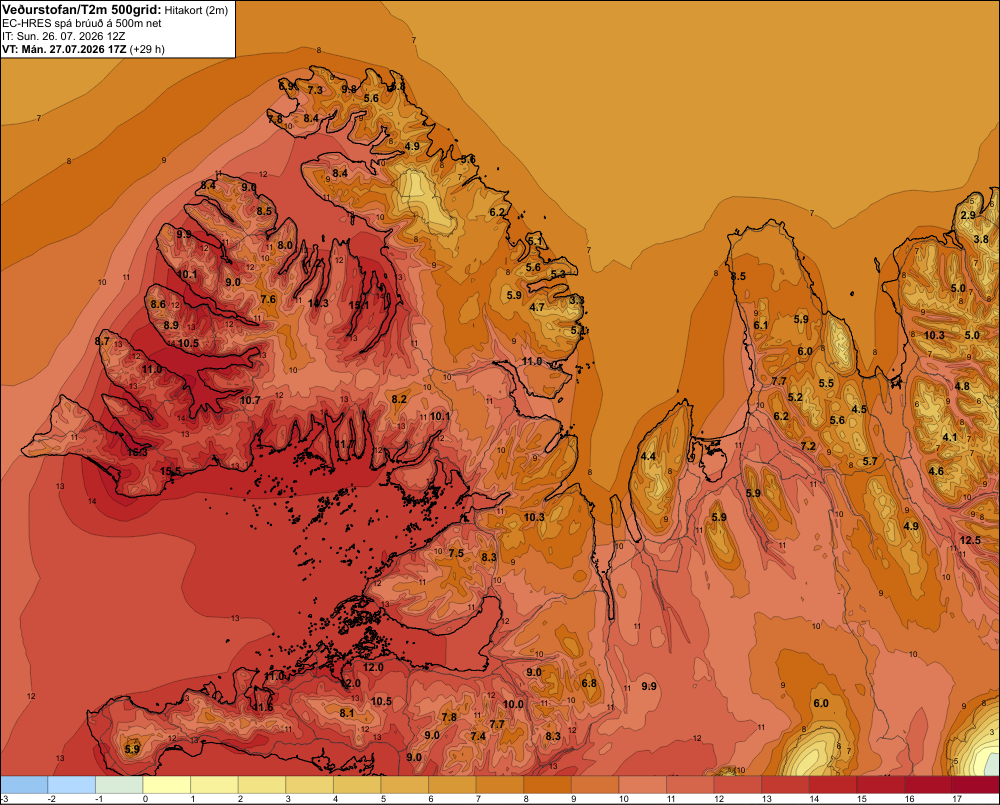1000x805 pixels.
Task: Click the temperature value '4.5' on the map
Action: [859, 409]
